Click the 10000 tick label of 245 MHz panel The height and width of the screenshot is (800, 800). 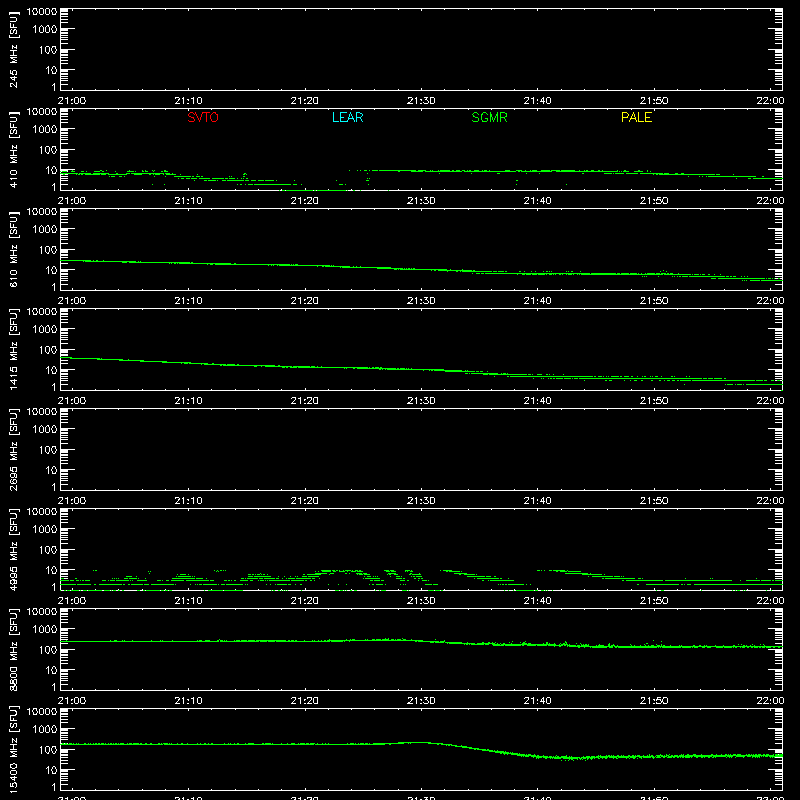tap(42, 12)
